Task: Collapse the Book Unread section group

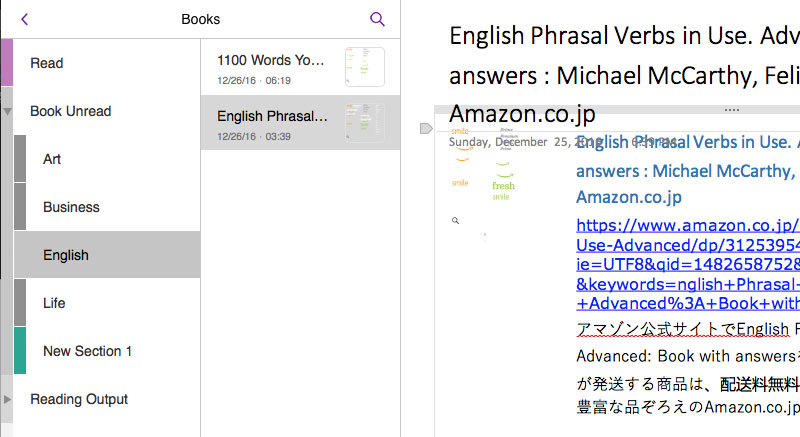Action: point(7,111)
